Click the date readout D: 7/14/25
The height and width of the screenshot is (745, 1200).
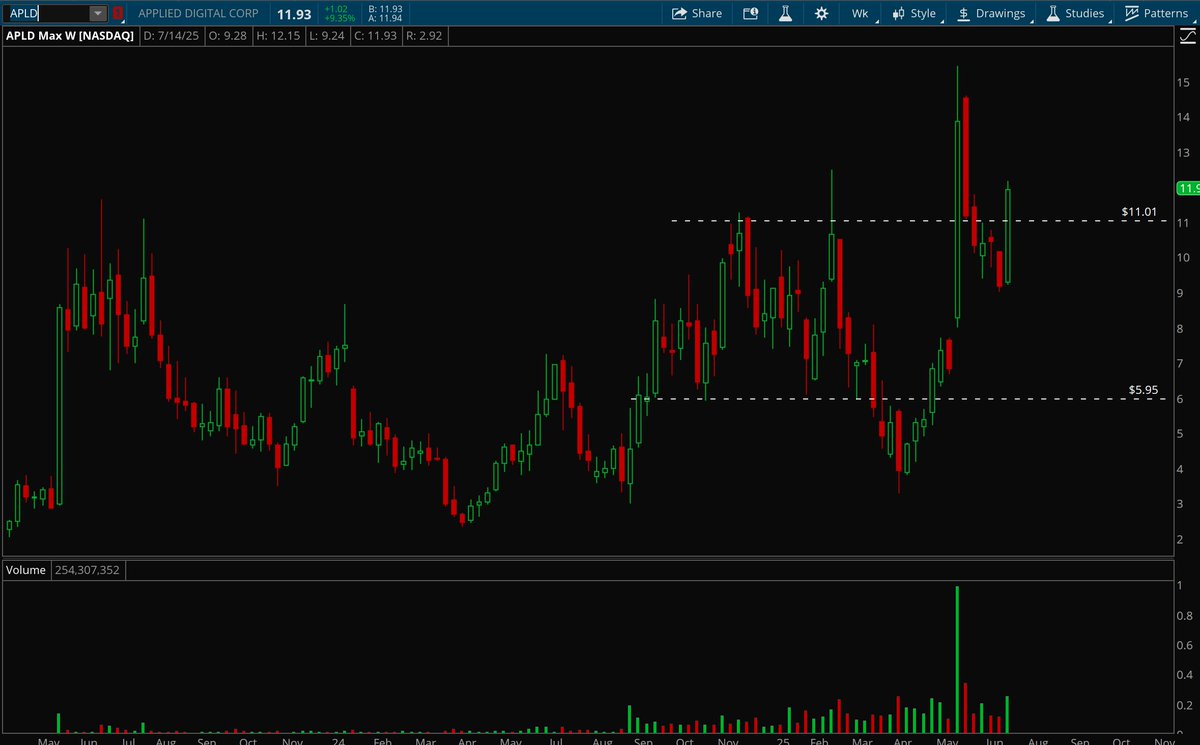172,36
